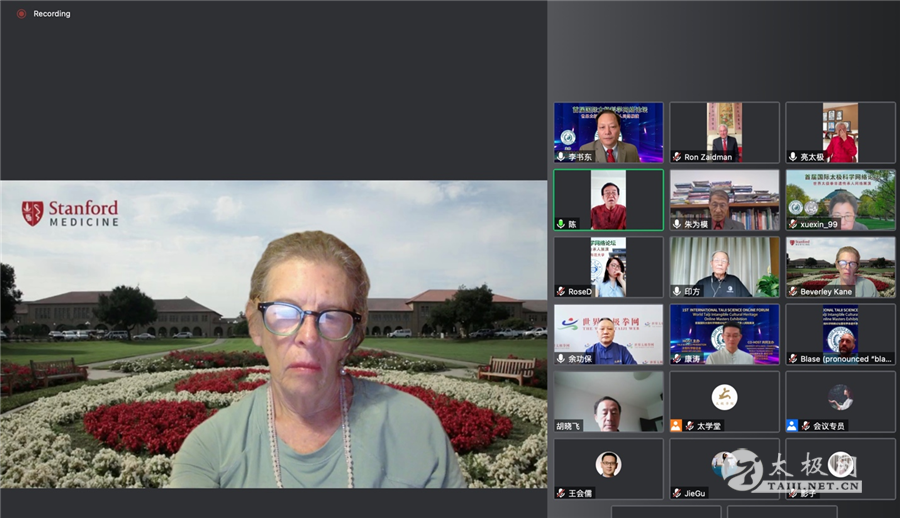The height and width of the screenshot is (518, 900).
Task: Click the green microphone icon next to 陈
Action: pos(561,224)
